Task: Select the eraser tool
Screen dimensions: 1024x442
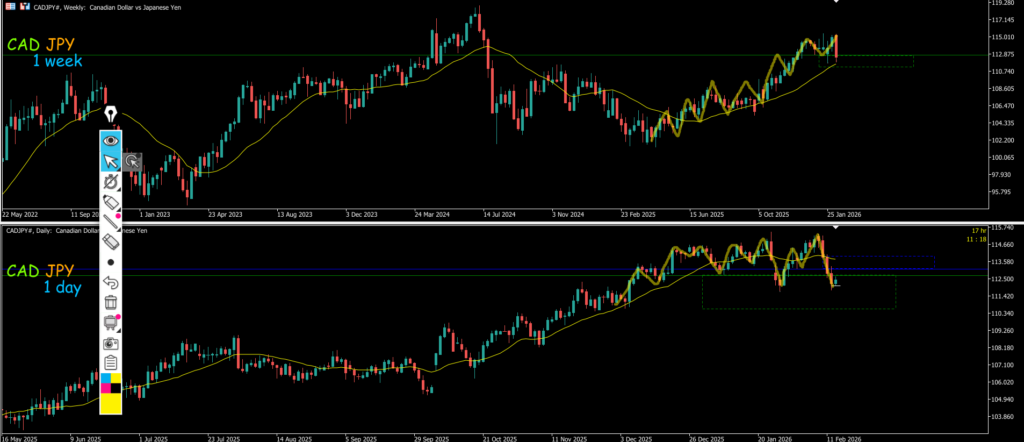Action: [x=111, y=241]
